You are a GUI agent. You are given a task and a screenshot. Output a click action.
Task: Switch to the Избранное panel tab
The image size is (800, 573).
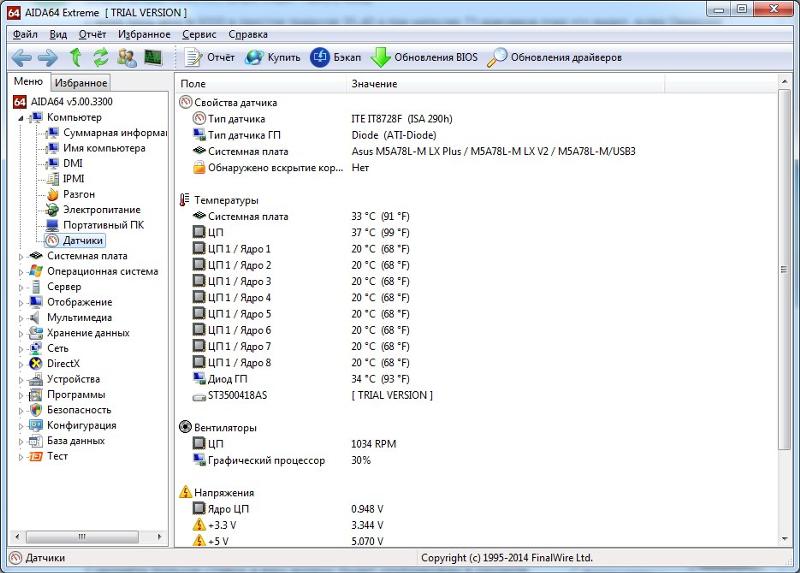tap(81, 83)
